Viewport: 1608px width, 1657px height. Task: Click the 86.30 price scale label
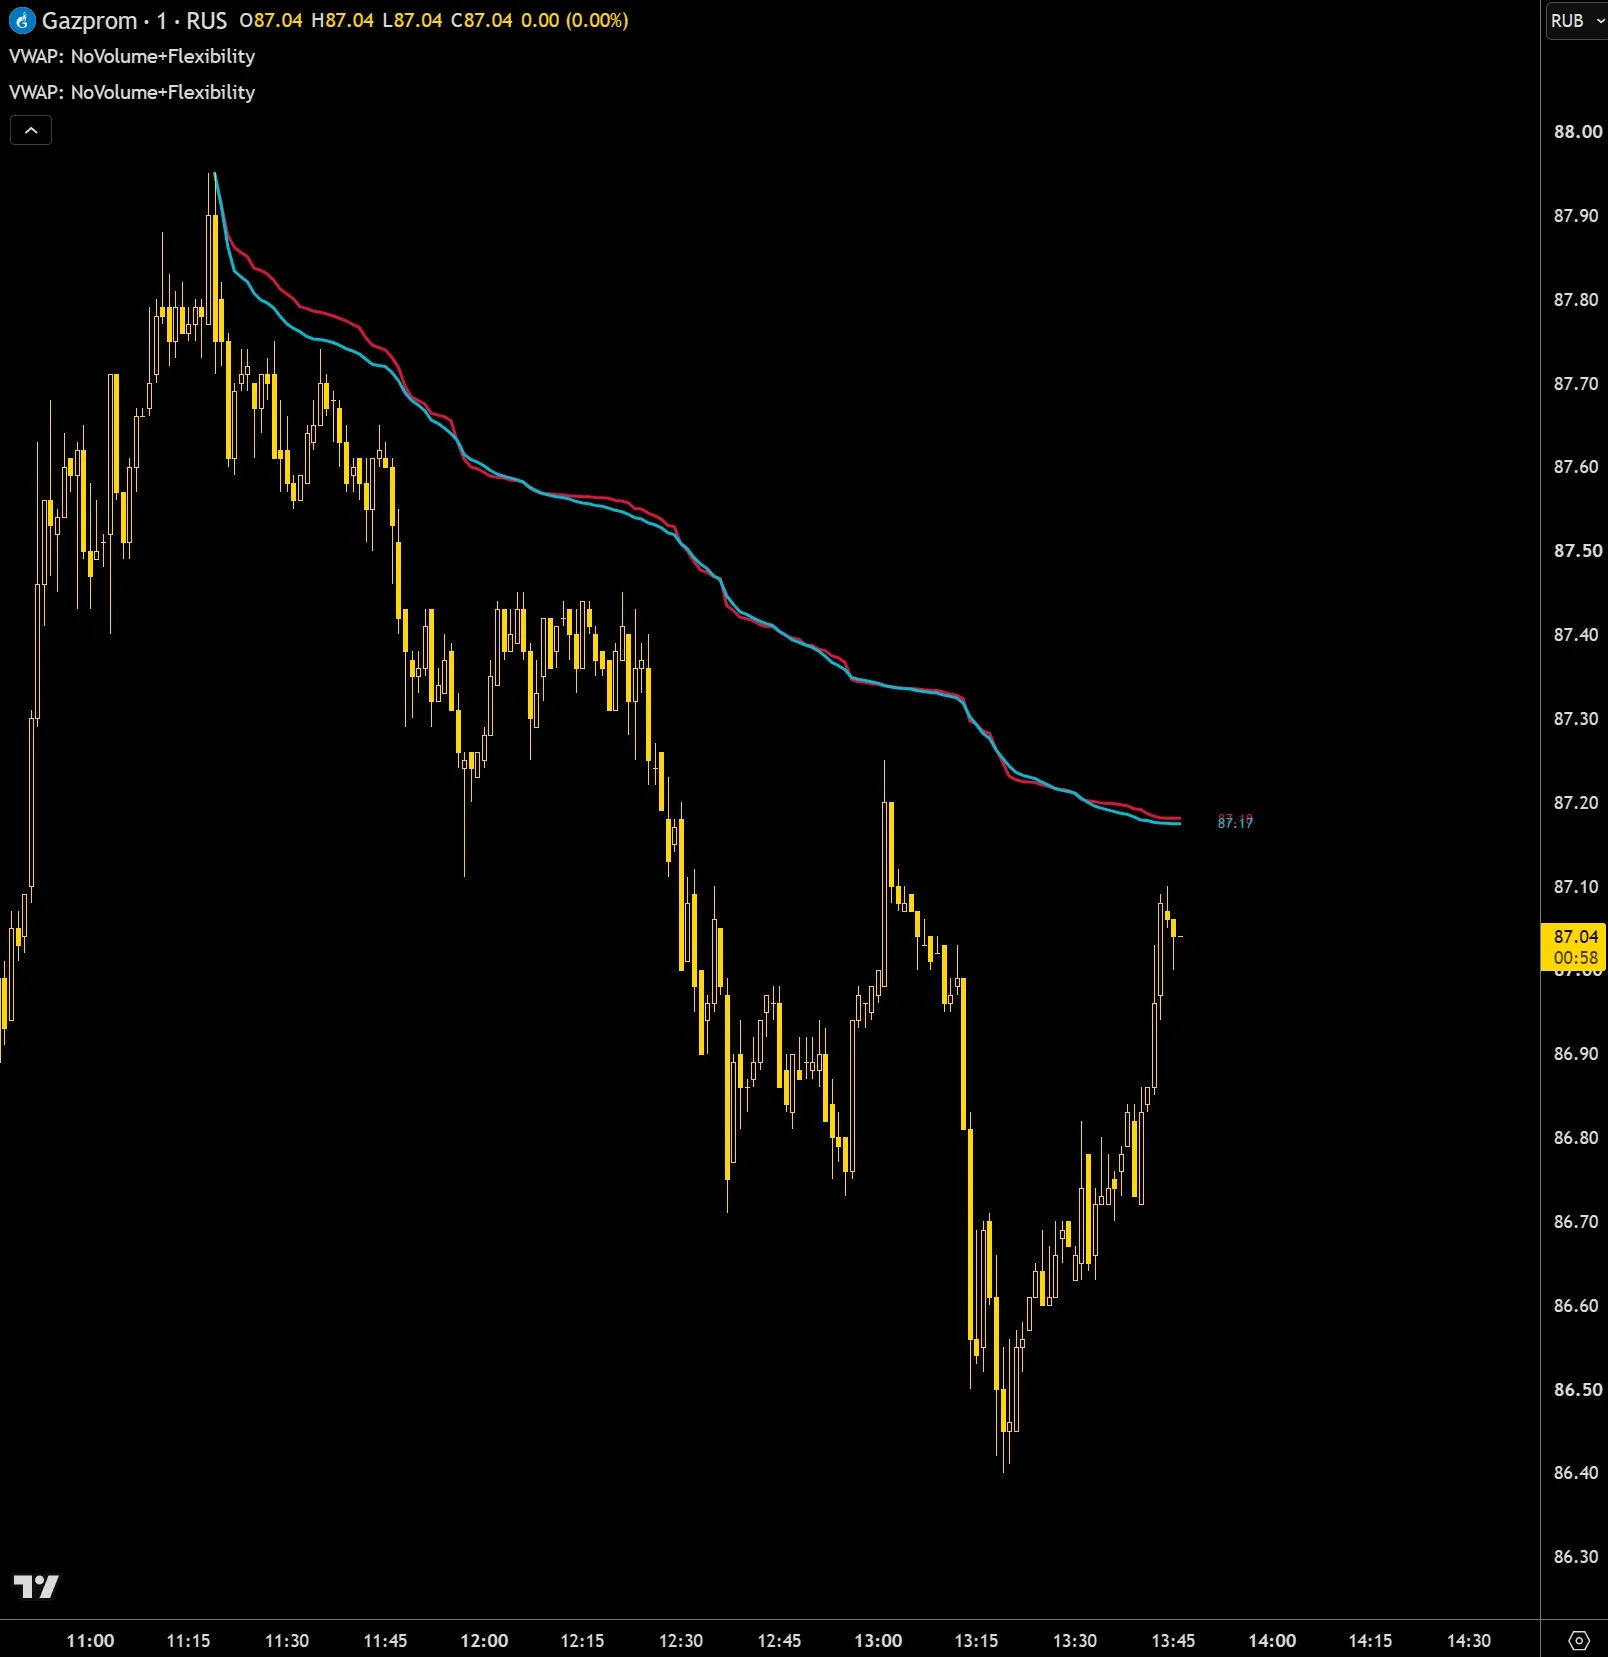pos(1578,1557)
